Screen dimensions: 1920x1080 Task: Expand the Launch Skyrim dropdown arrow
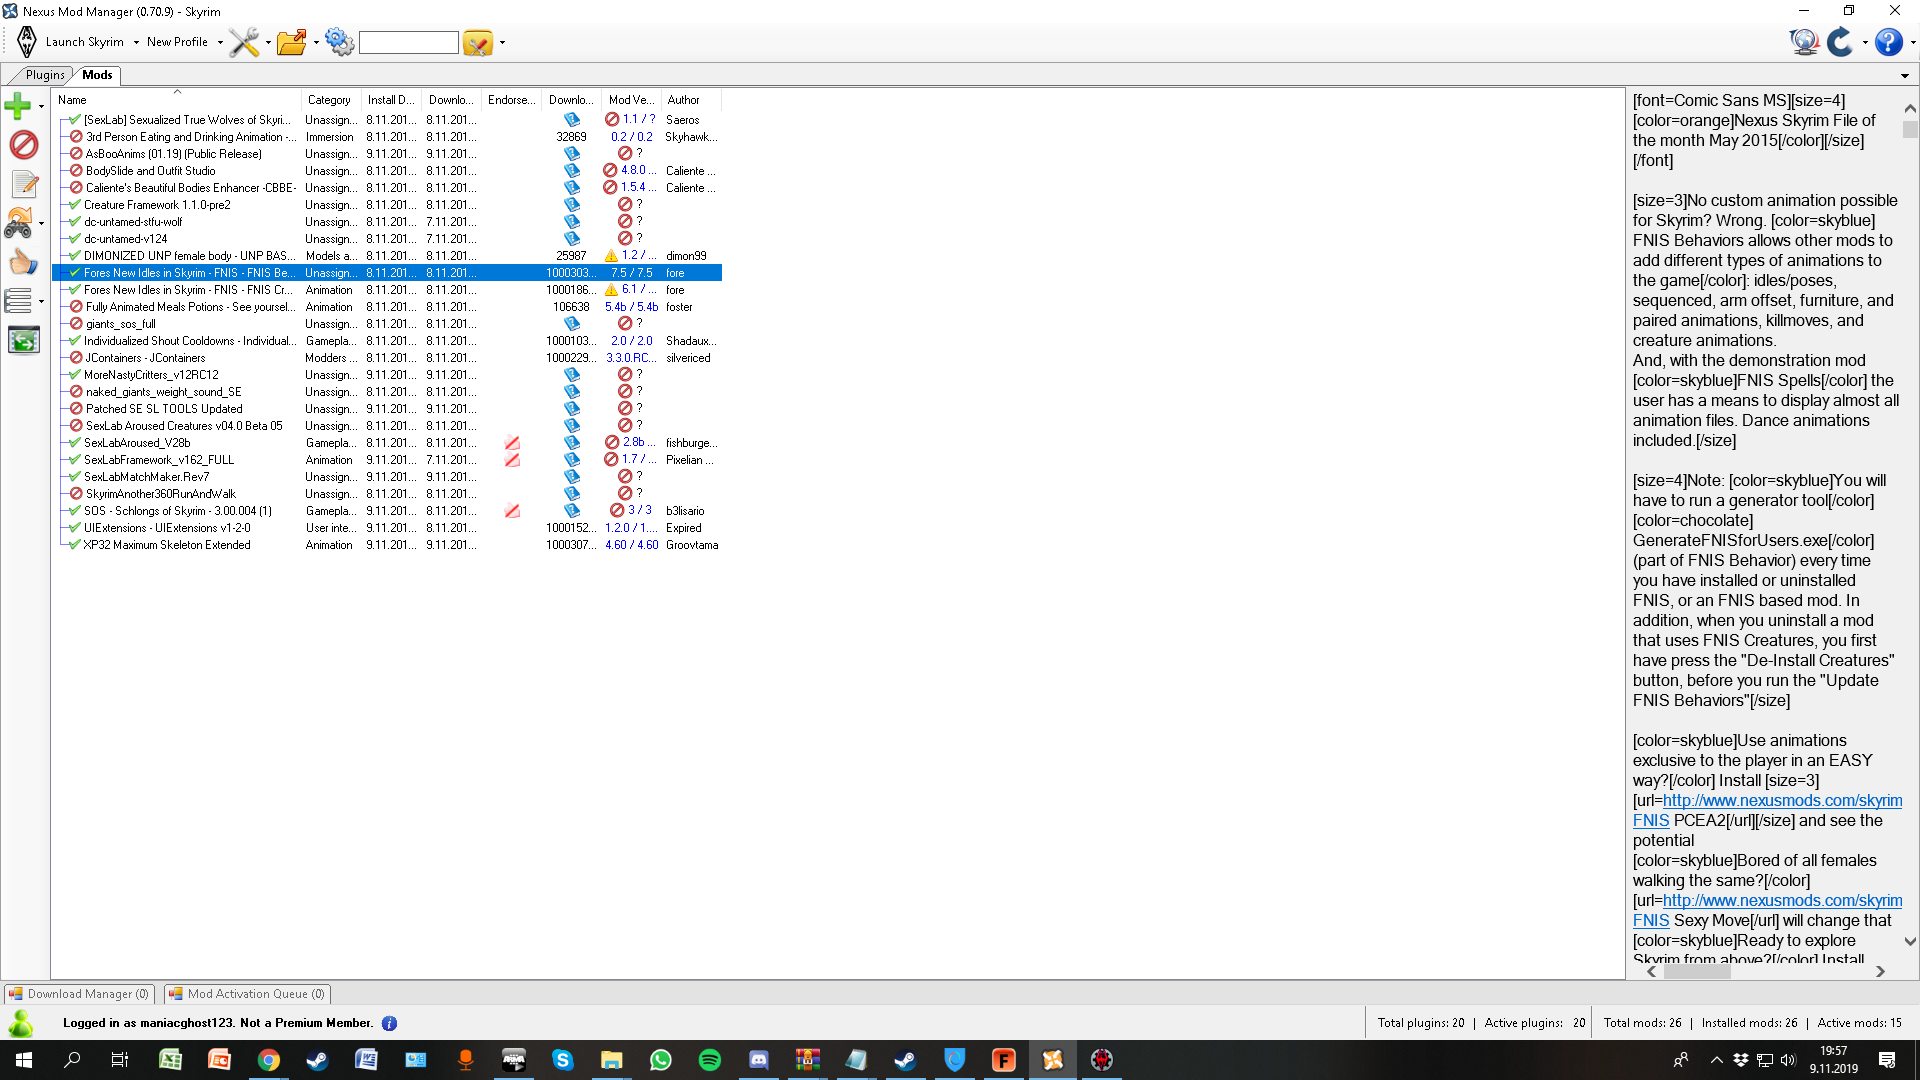click(136, 43)
